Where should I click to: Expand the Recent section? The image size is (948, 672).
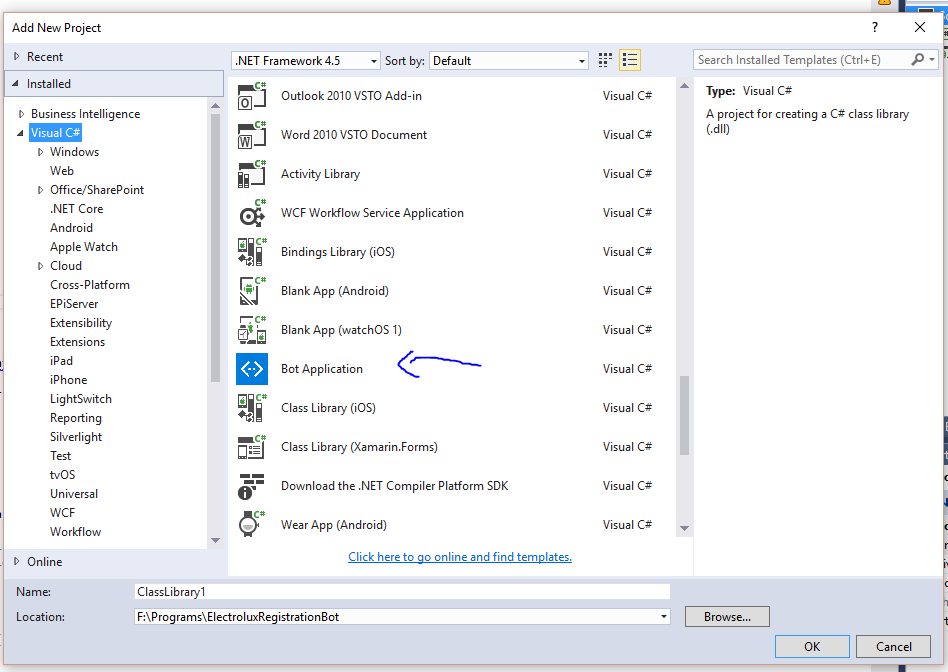(16, 56)
